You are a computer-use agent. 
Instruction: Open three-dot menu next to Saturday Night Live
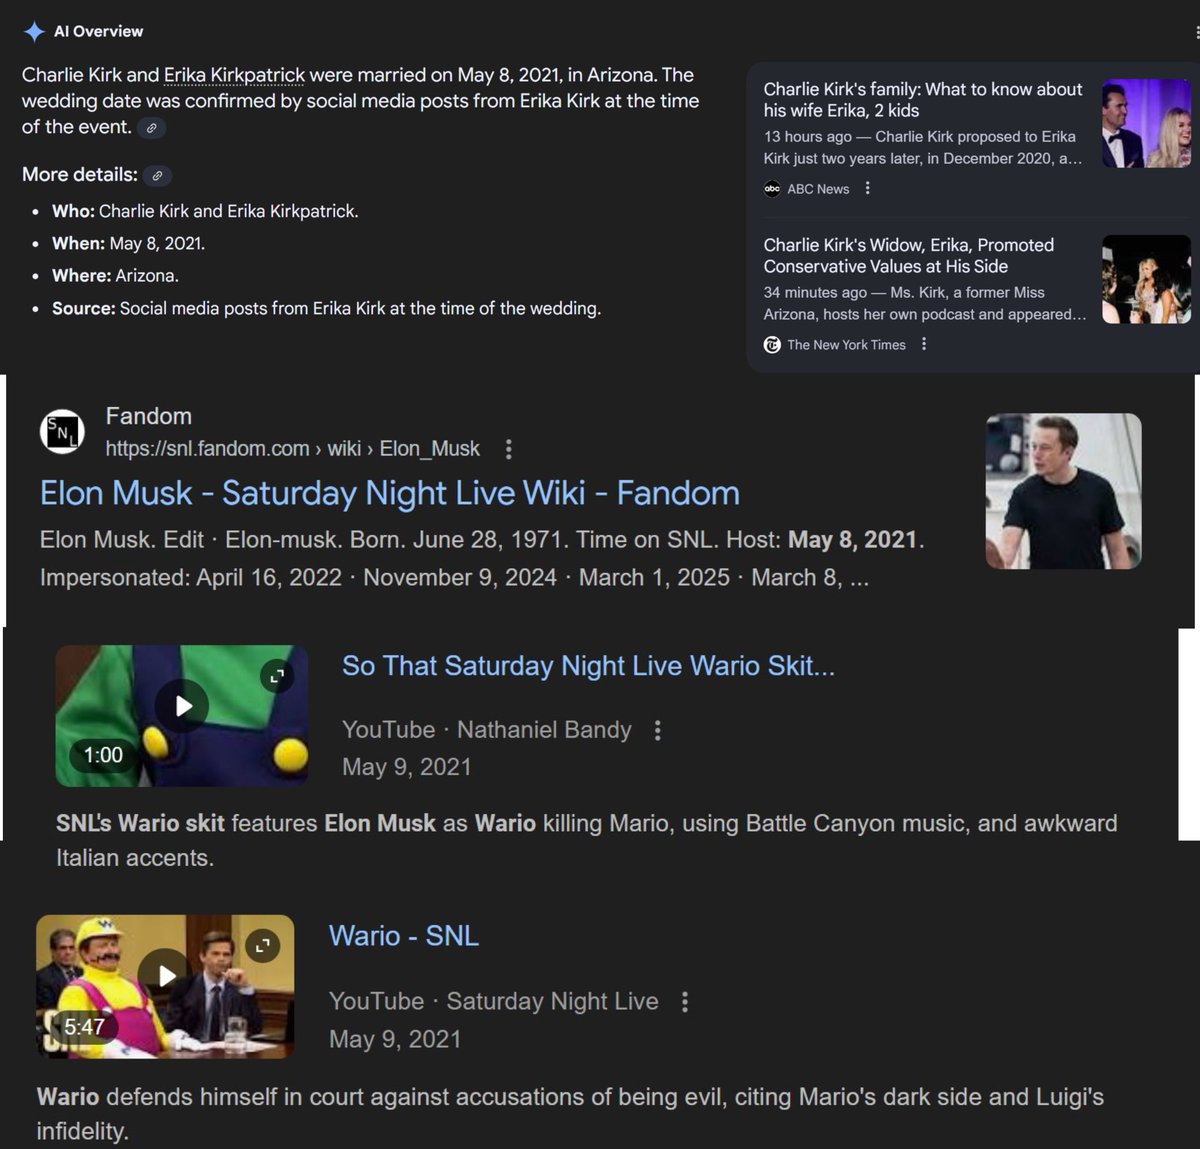pyautogui.click(x=684, y=1002)
